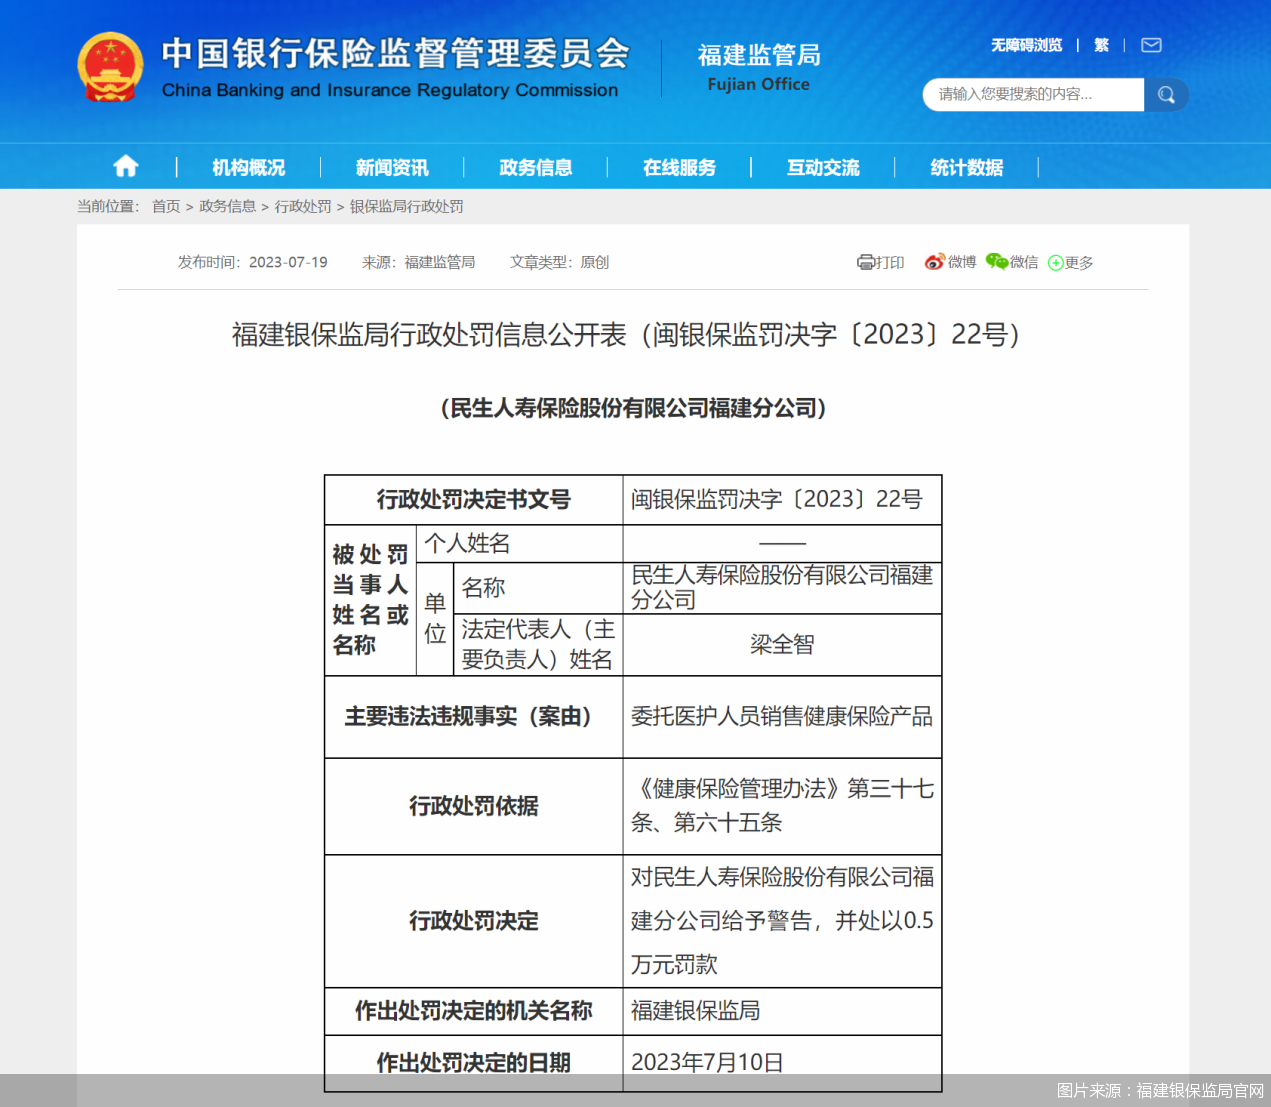Viewport: 1271px width, 1107px height.
Task: Click the 政务信息 breadcrumb link
Action: (228, 206)
